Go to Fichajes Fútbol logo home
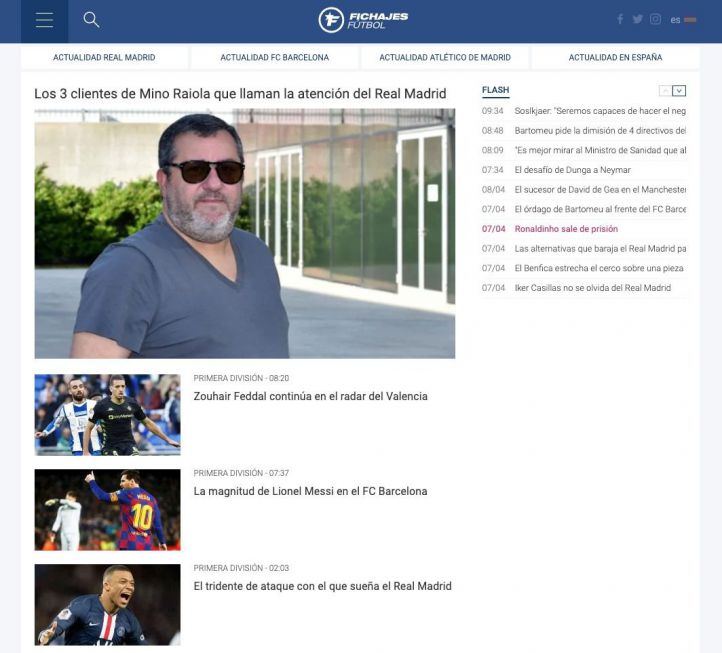This screenshot has height=653, width=722. point(362,20)
